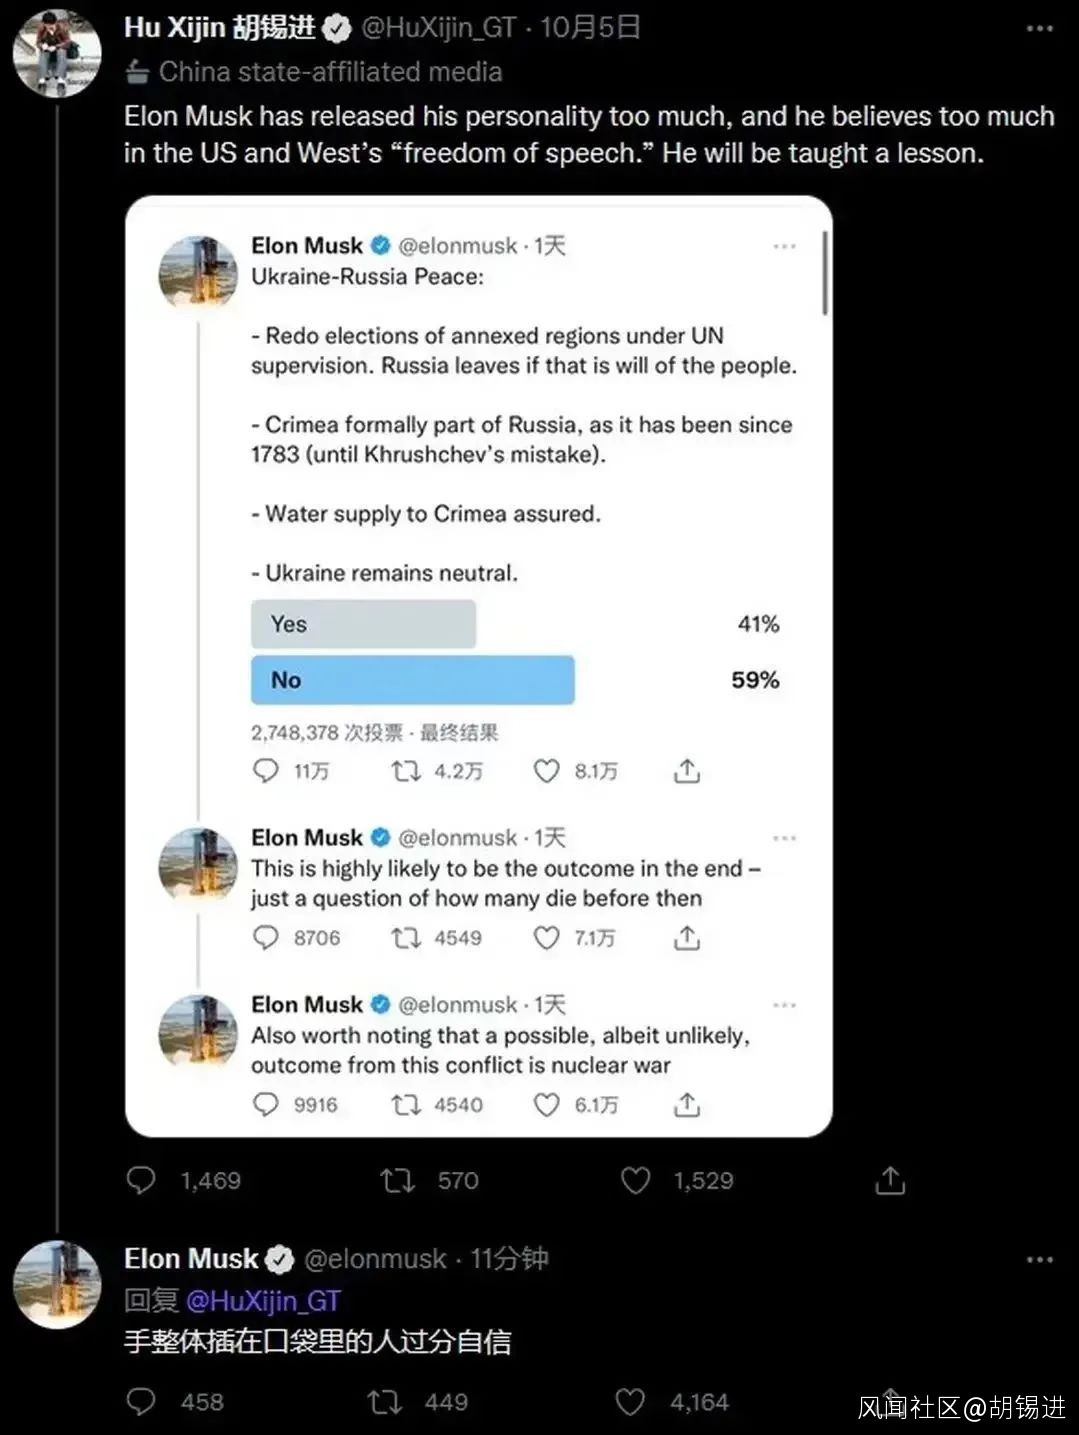
Task: Share the nuclear war tweet
Action: coord(687,1104)
